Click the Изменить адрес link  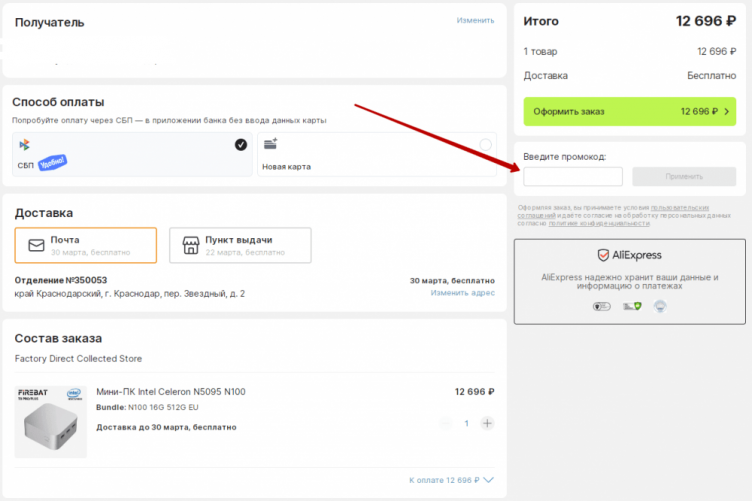(x=462, y=293)
